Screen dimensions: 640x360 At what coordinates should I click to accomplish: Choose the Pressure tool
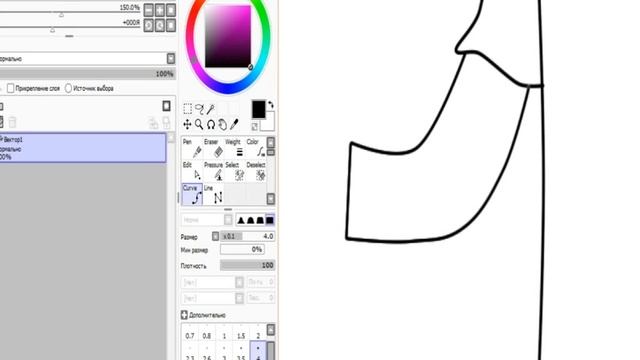[x=213, y=171]
